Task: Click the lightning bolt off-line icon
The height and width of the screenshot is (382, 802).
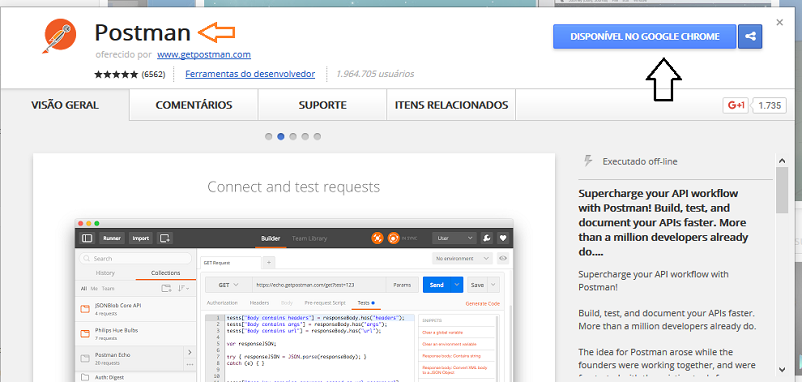Action: pyautogui.click(x=588, y=161)
